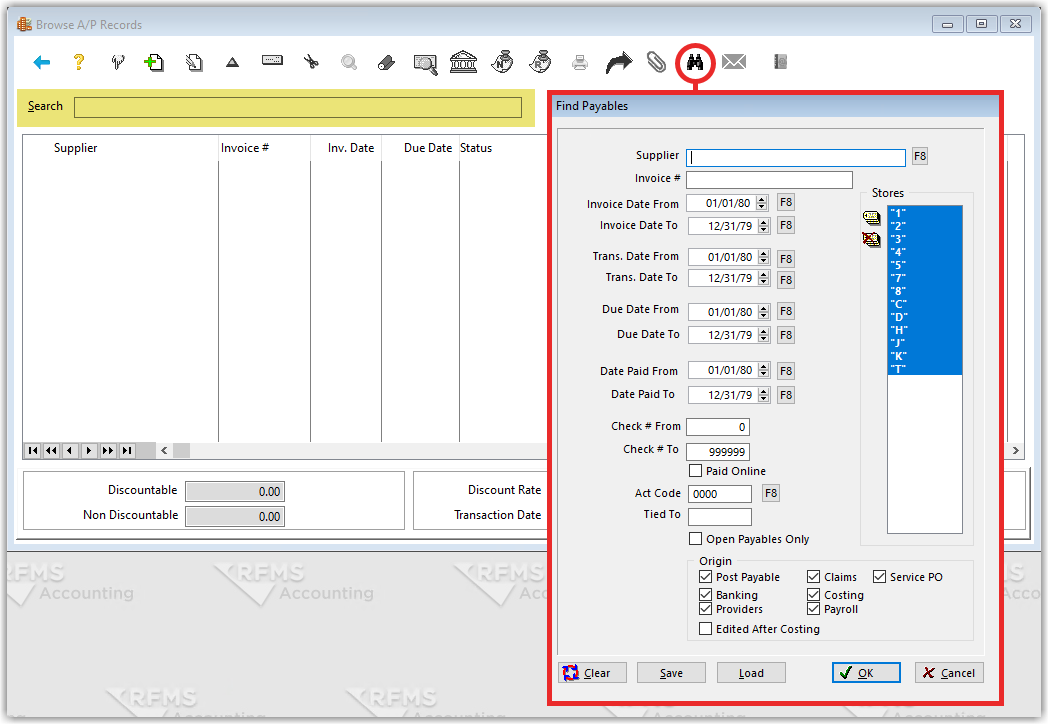Toggle the Edited After Costing checkbox
1049x725 pixels.
705,629
